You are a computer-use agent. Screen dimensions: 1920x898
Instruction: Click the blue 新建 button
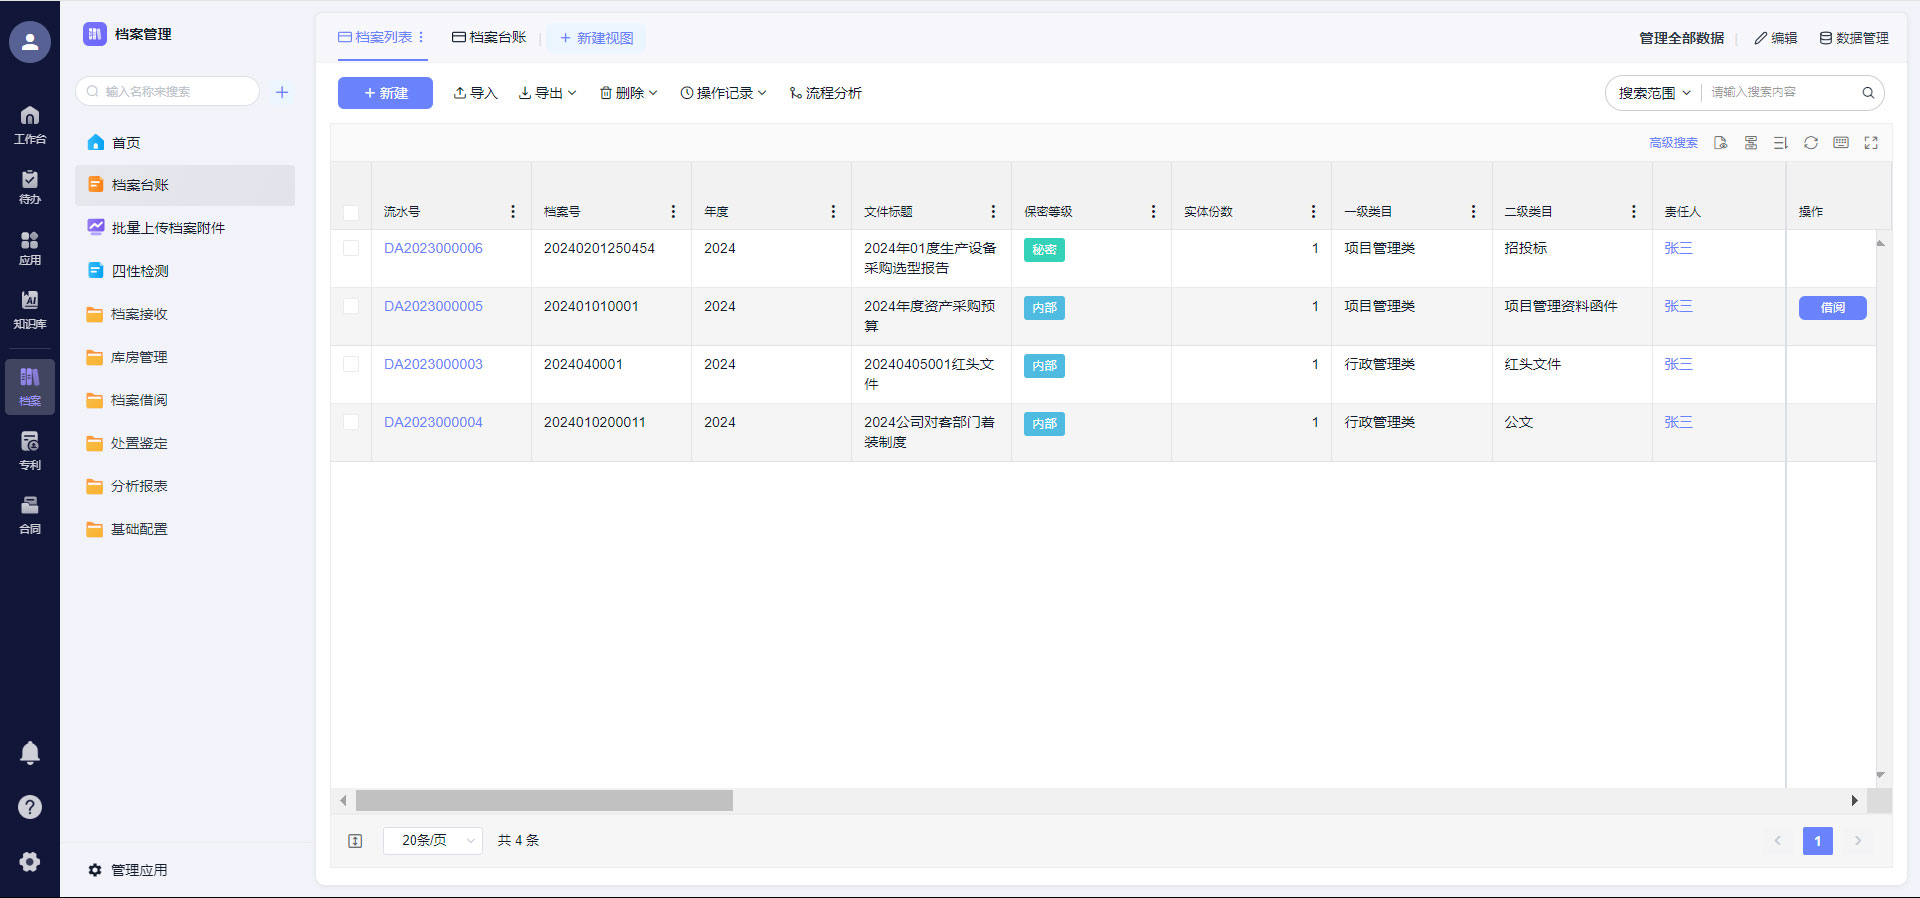tap(385, 93)
